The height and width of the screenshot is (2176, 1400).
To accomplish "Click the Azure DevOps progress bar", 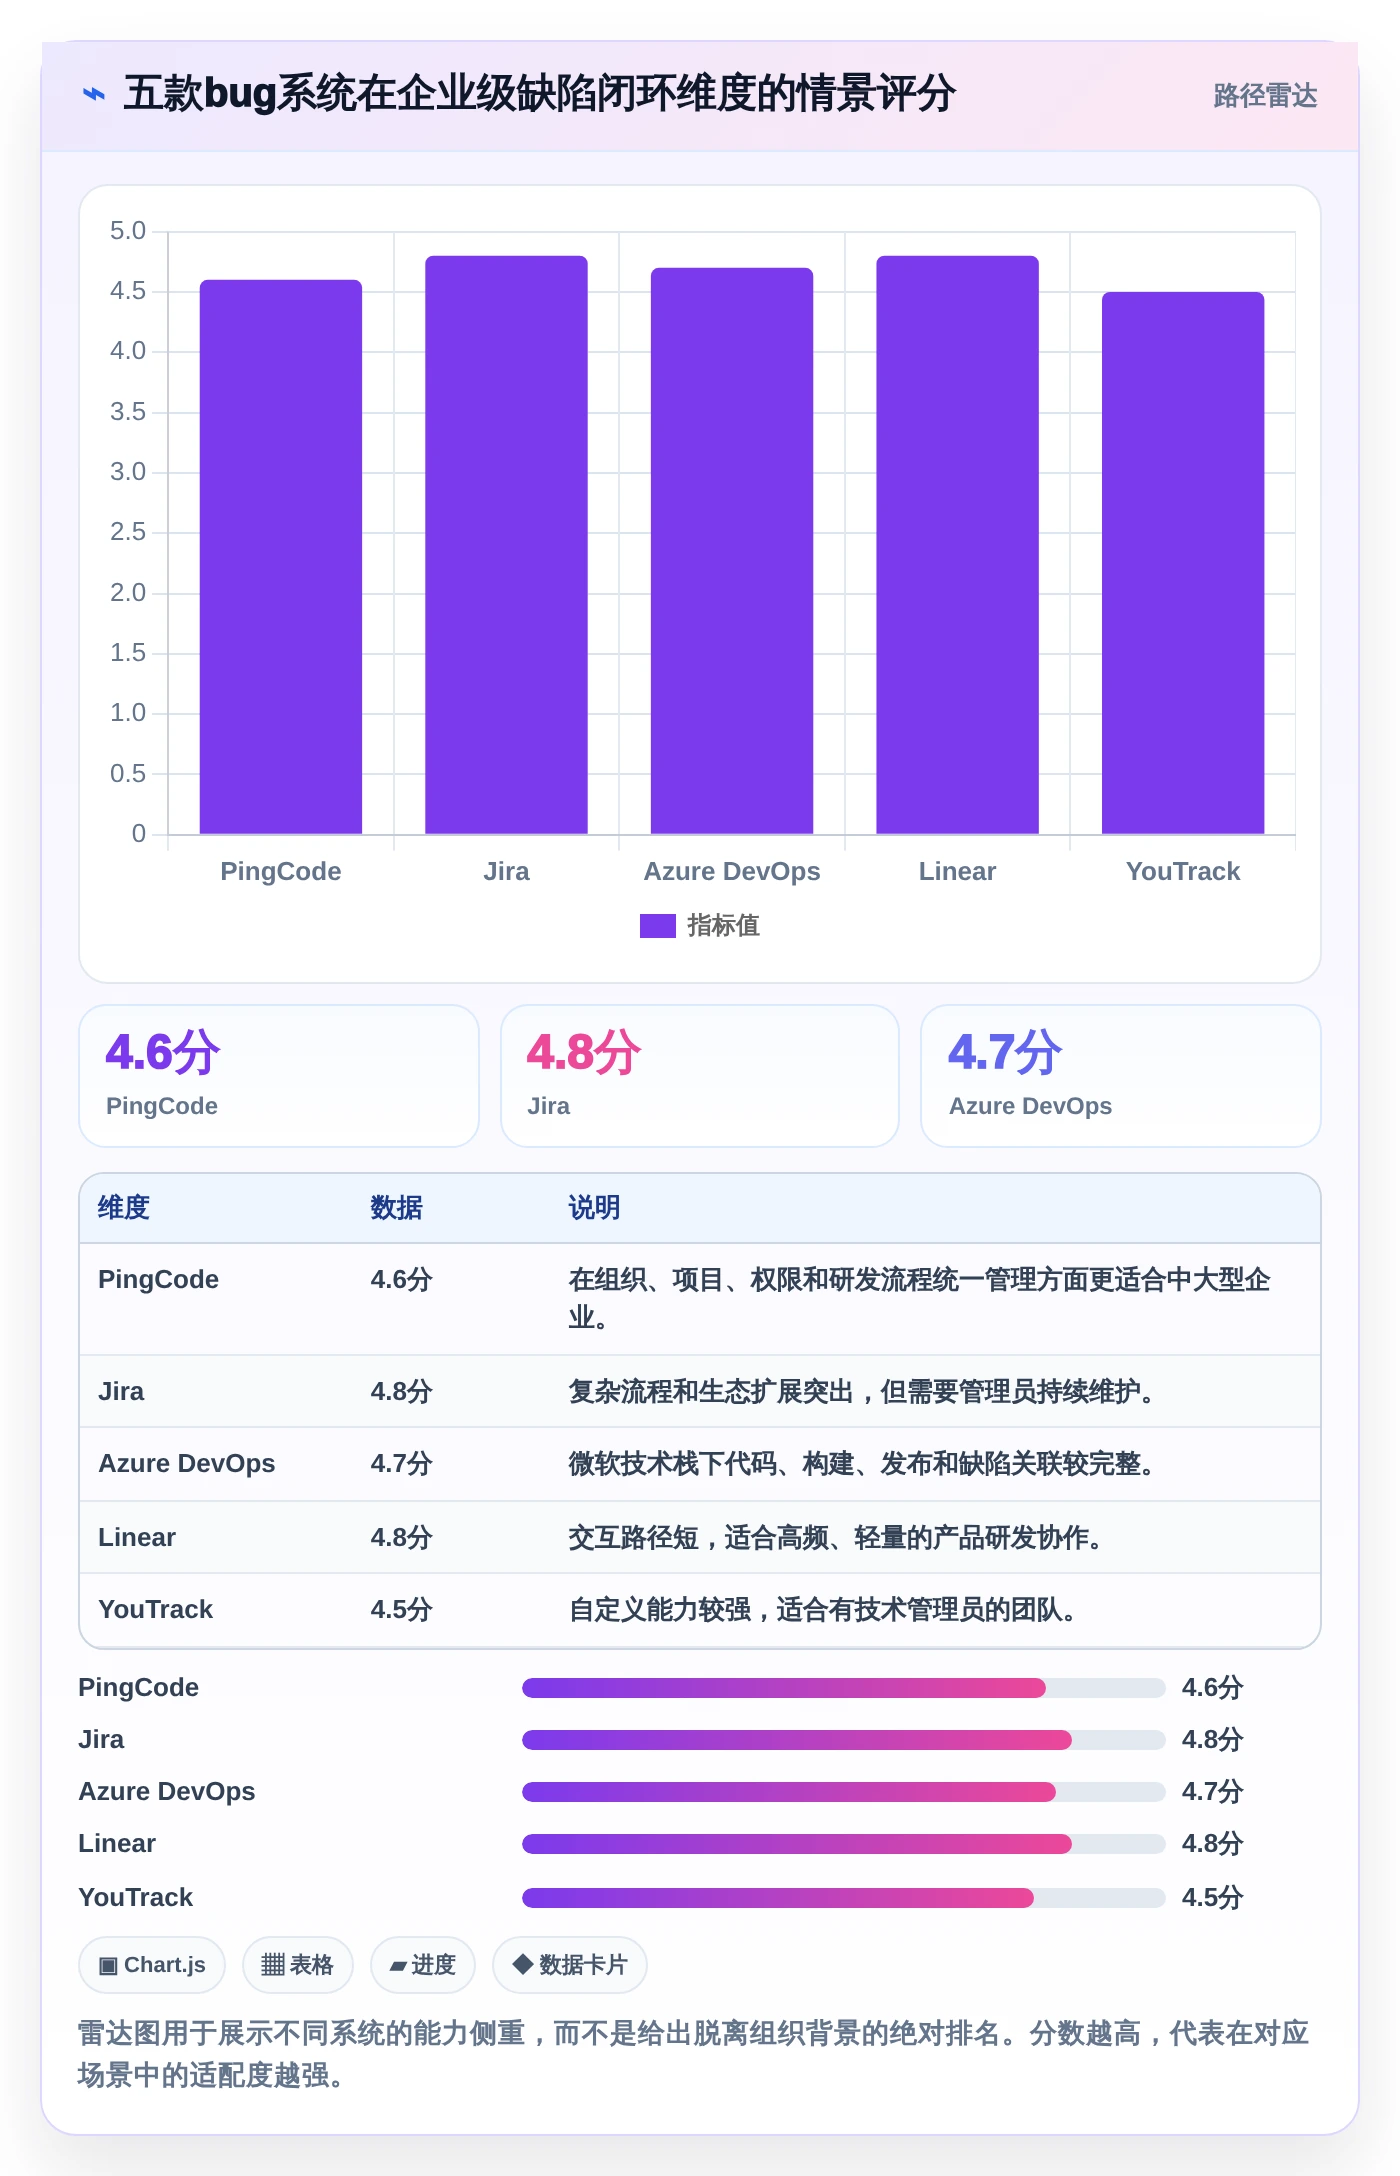I will [843, 1792].
